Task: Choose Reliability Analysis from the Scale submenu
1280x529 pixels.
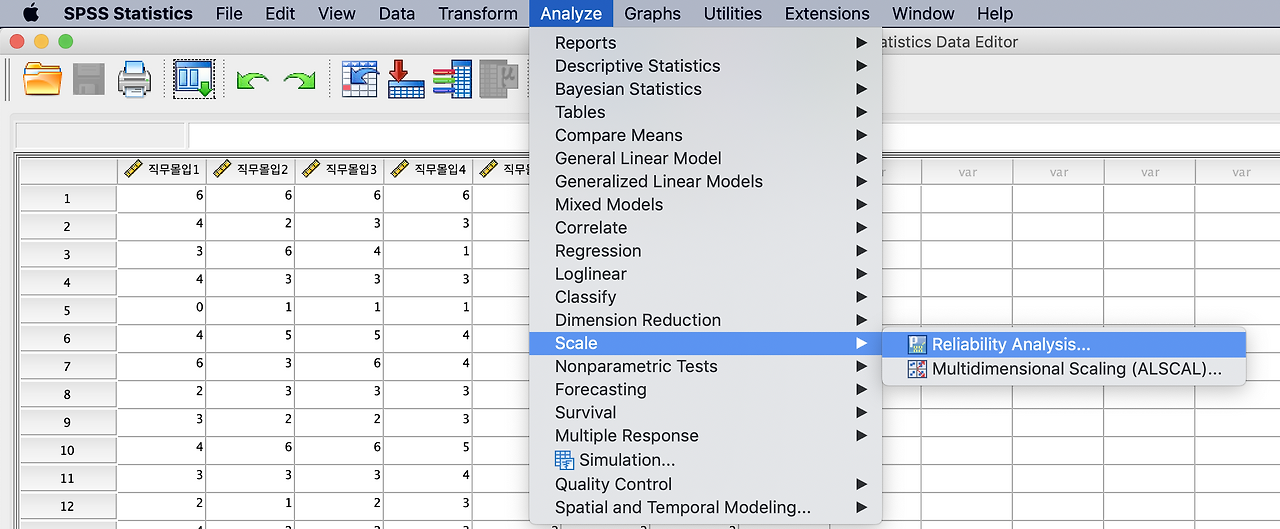Action: pyautogui.click(x=1064, y=344)
